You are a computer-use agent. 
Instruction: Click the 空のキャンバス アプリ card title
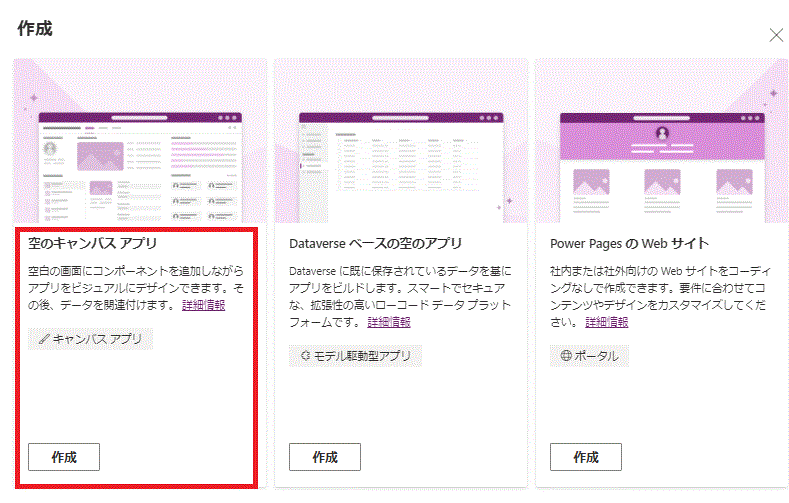(x=93, y=243)
